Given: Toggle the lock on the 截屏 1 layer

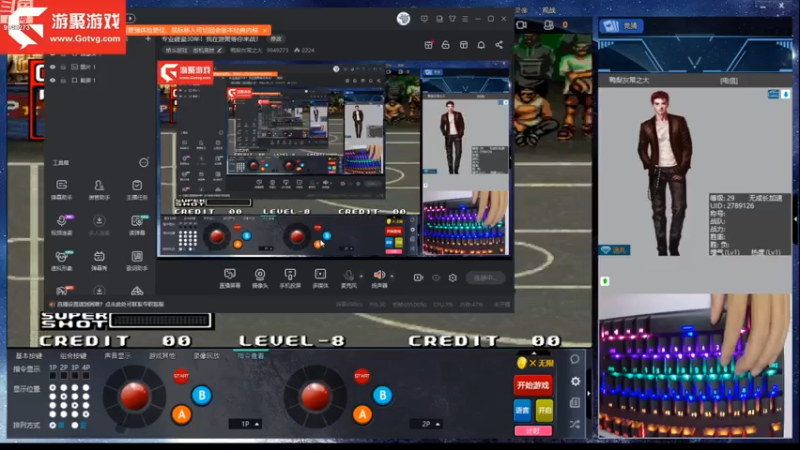Looking at the screenshot, I should pyautogui.click(x=63, y=80).
